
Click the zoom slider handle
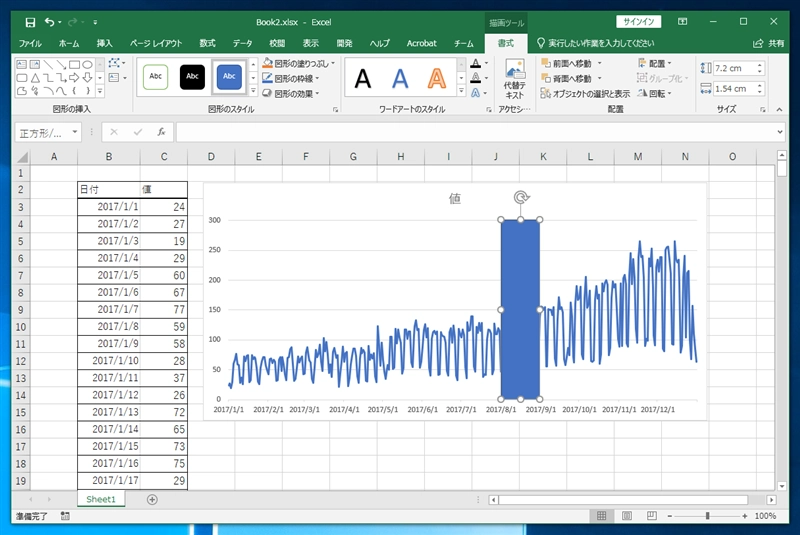[x=707, y=516]
